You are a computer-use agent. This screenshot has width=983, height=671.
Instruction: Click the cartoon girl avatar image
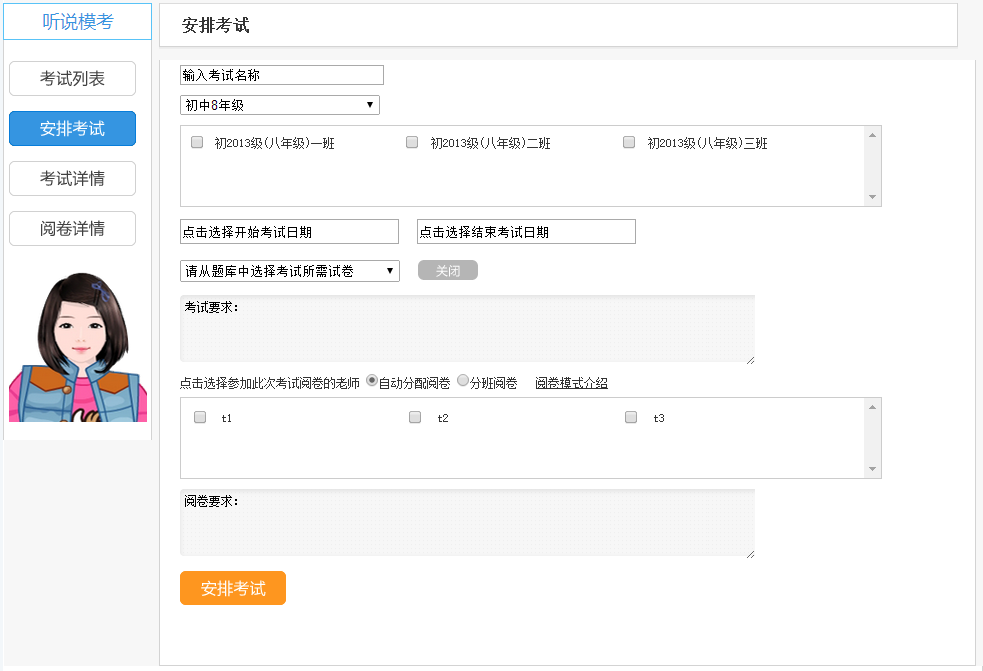pyautogui.click(x=78, y=347)
